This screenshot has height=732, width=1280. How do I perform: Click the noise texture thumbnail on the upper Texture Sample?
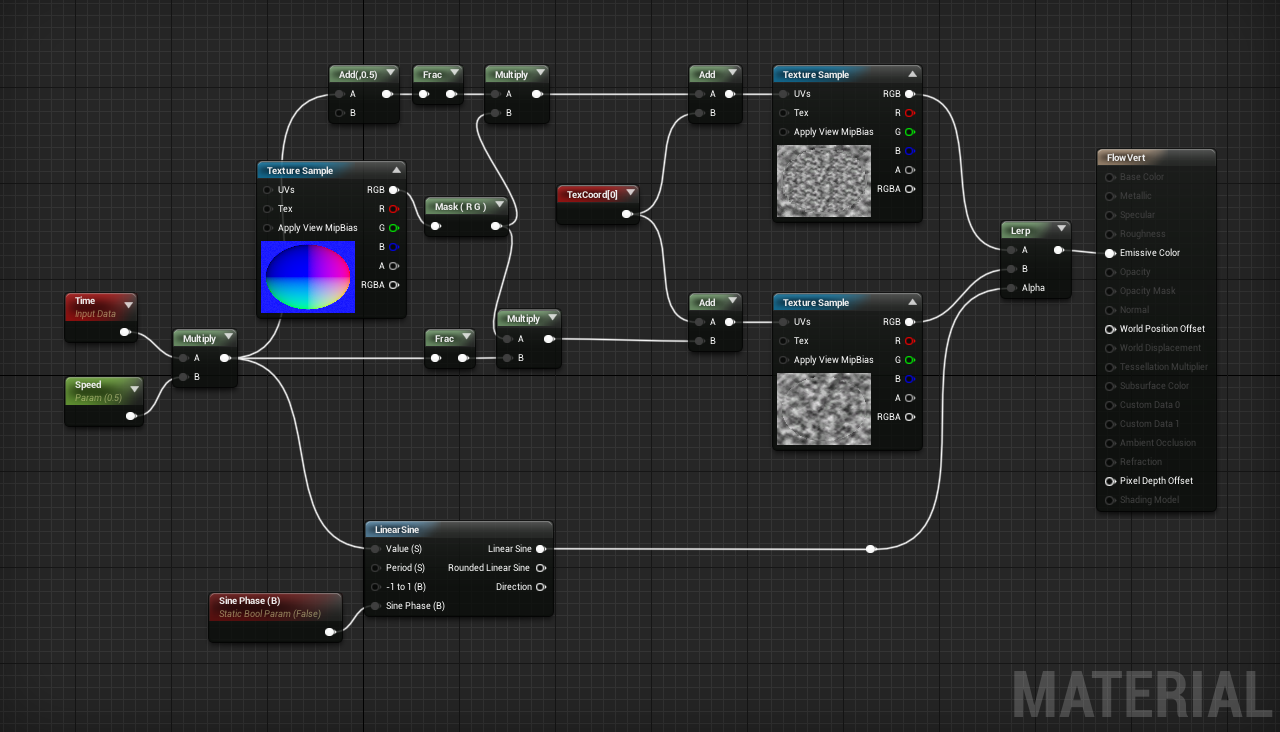click(x=823, y=181)
